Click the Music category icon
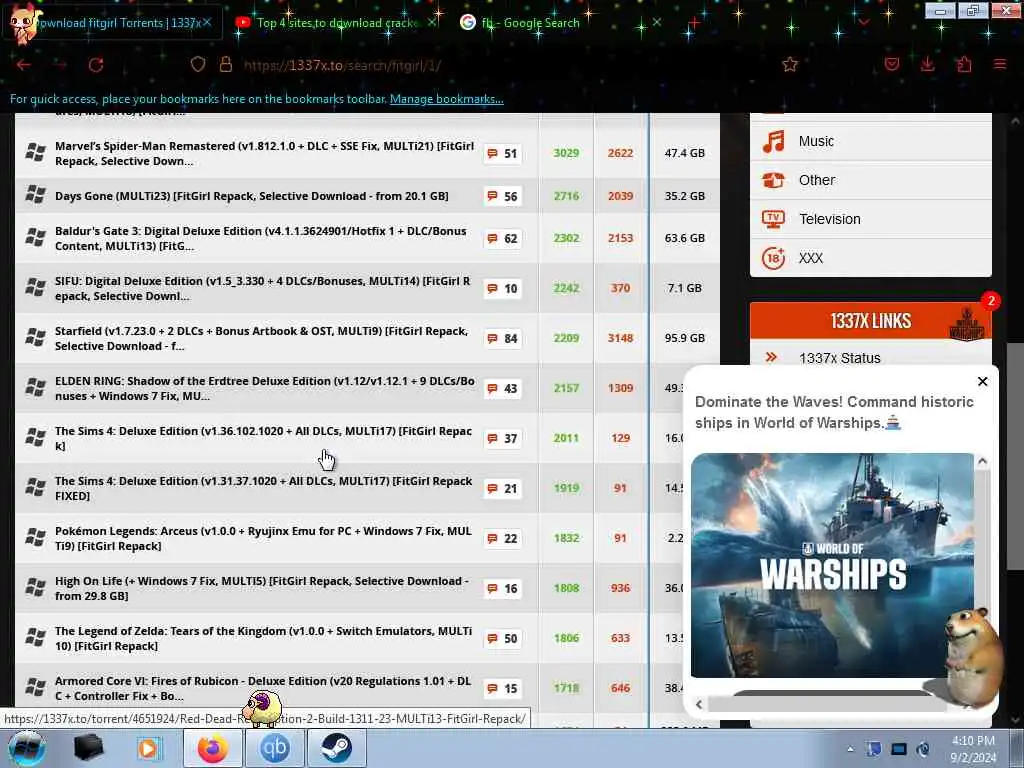This screenshot has width=1024, height=768. coord(774,141)
